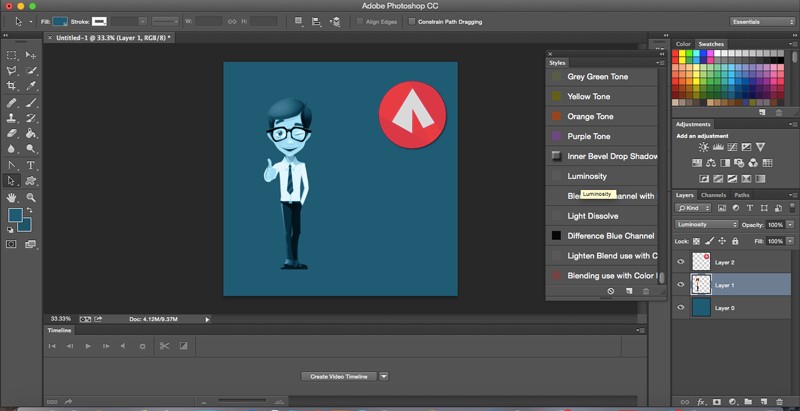Click the fx layer style icon
The width and height of the screenshot is (800, 411).
click(701, 402)
